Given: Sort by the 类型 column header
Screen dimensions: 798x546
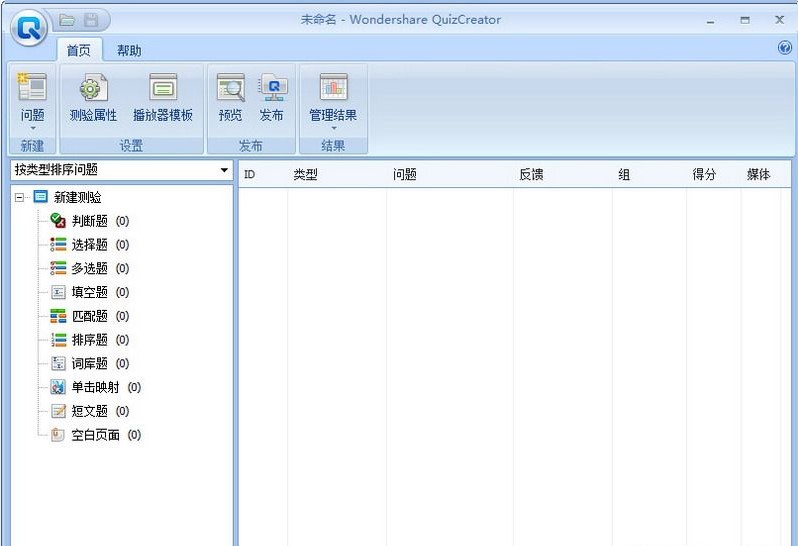Looking at the screenshot, I should 305,175.
